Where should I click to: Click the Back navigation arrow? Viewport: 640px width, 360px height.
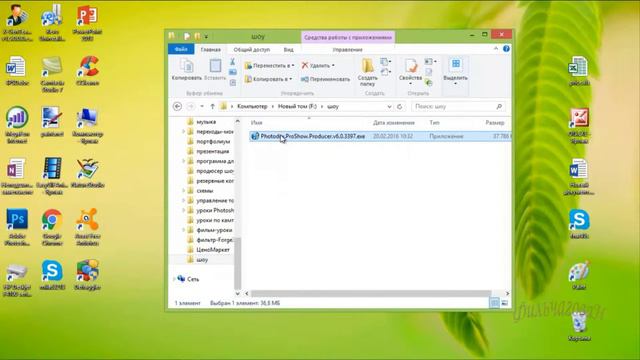(x=178, y=107)
